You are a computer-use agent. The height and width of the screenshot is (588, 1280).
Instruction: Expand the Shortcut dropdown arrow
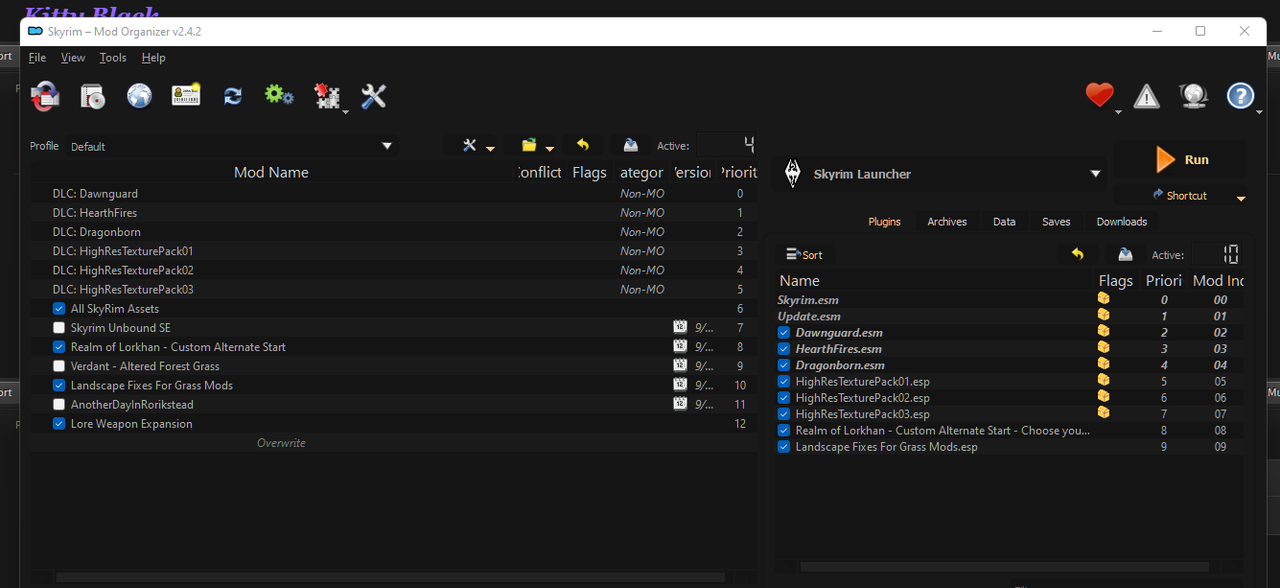tap(1241, 197)
